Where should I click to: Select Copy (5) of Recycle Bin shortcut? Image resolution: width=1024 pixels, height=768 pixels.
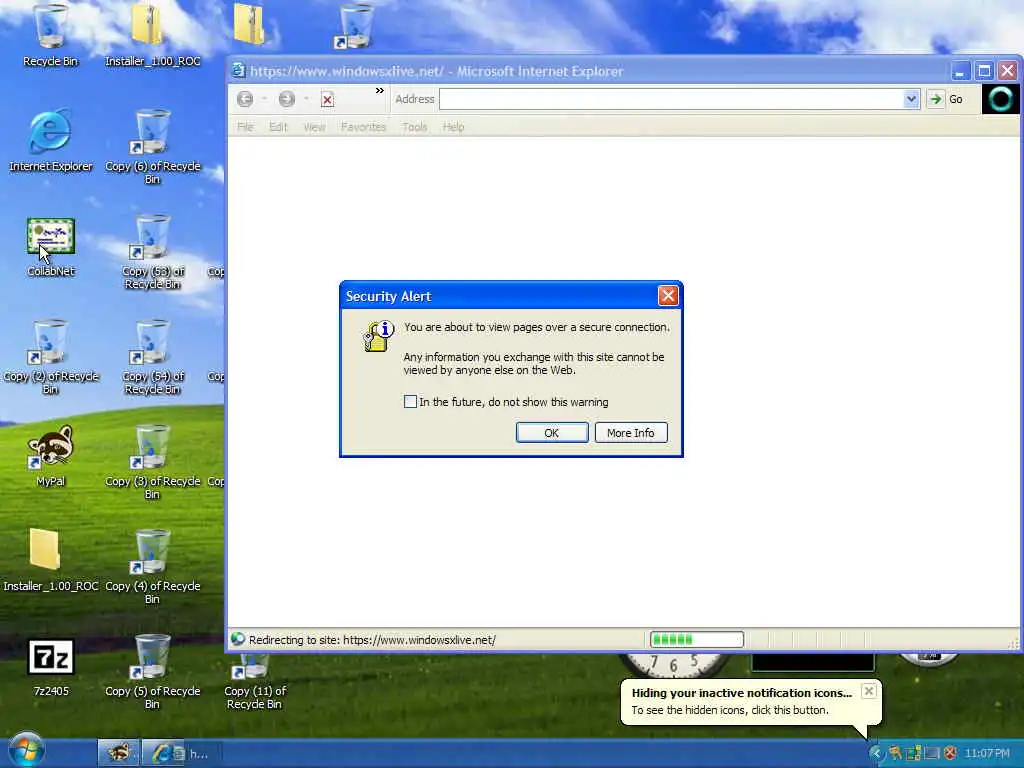[x=152, y=672]
